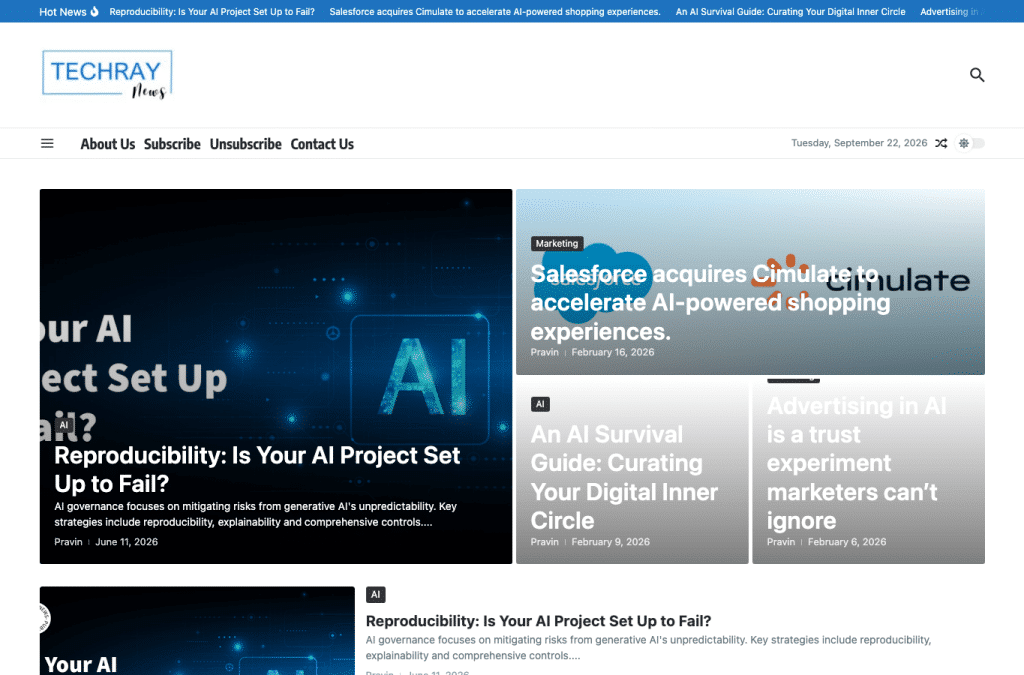Click the shuffle random post icon

pos(941,143)
